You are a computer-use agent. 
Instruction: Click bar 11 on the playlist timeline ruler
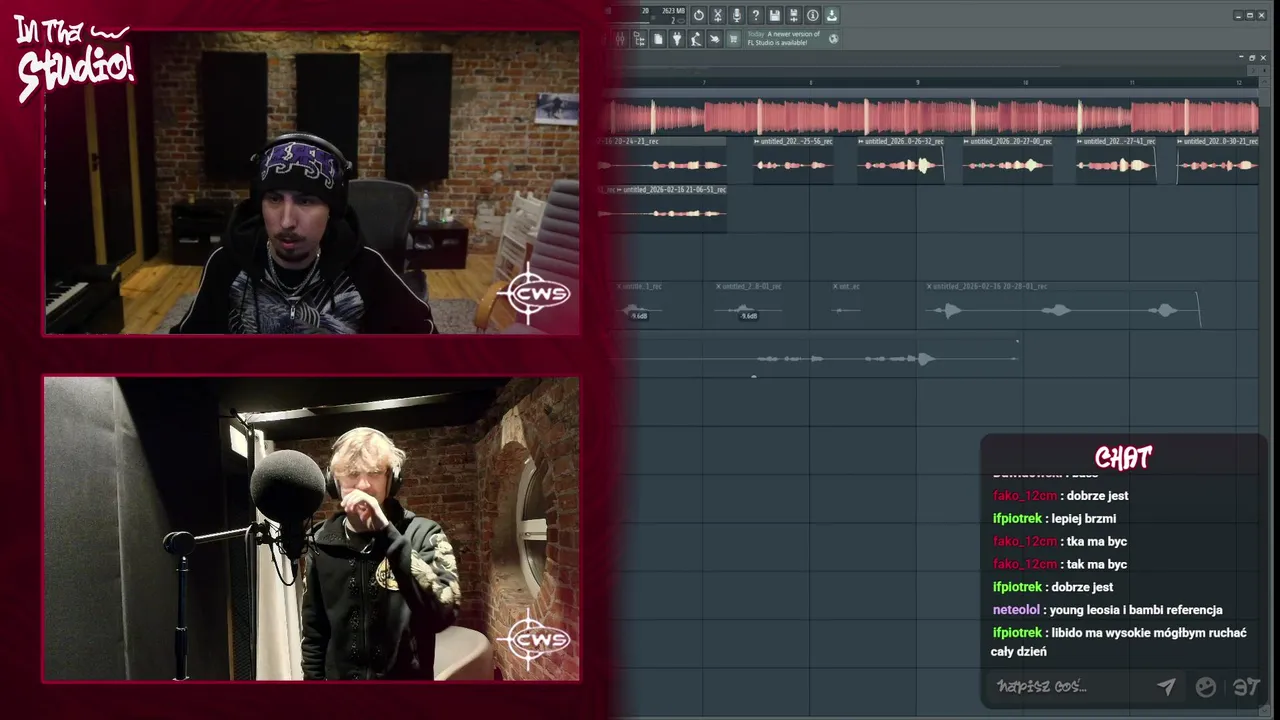tap(1131, 82)
